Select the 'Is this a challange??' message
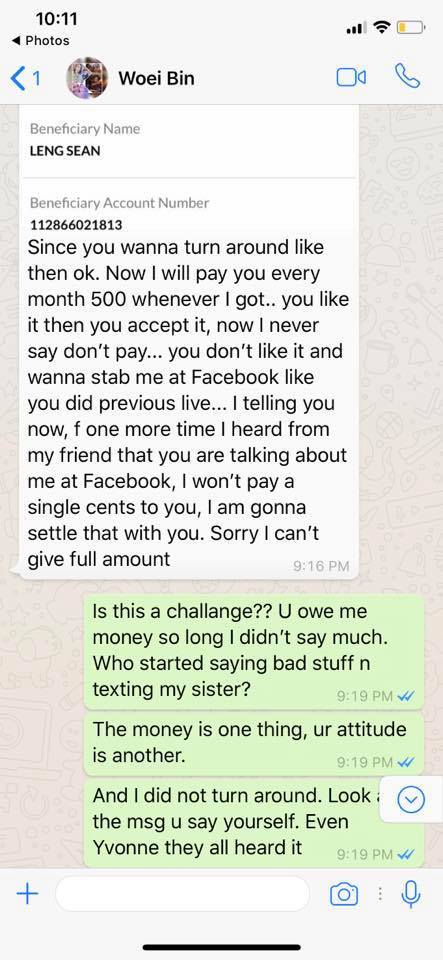Image resolution: width=443 pixels, height=960 pixels. tap(254, 651)
